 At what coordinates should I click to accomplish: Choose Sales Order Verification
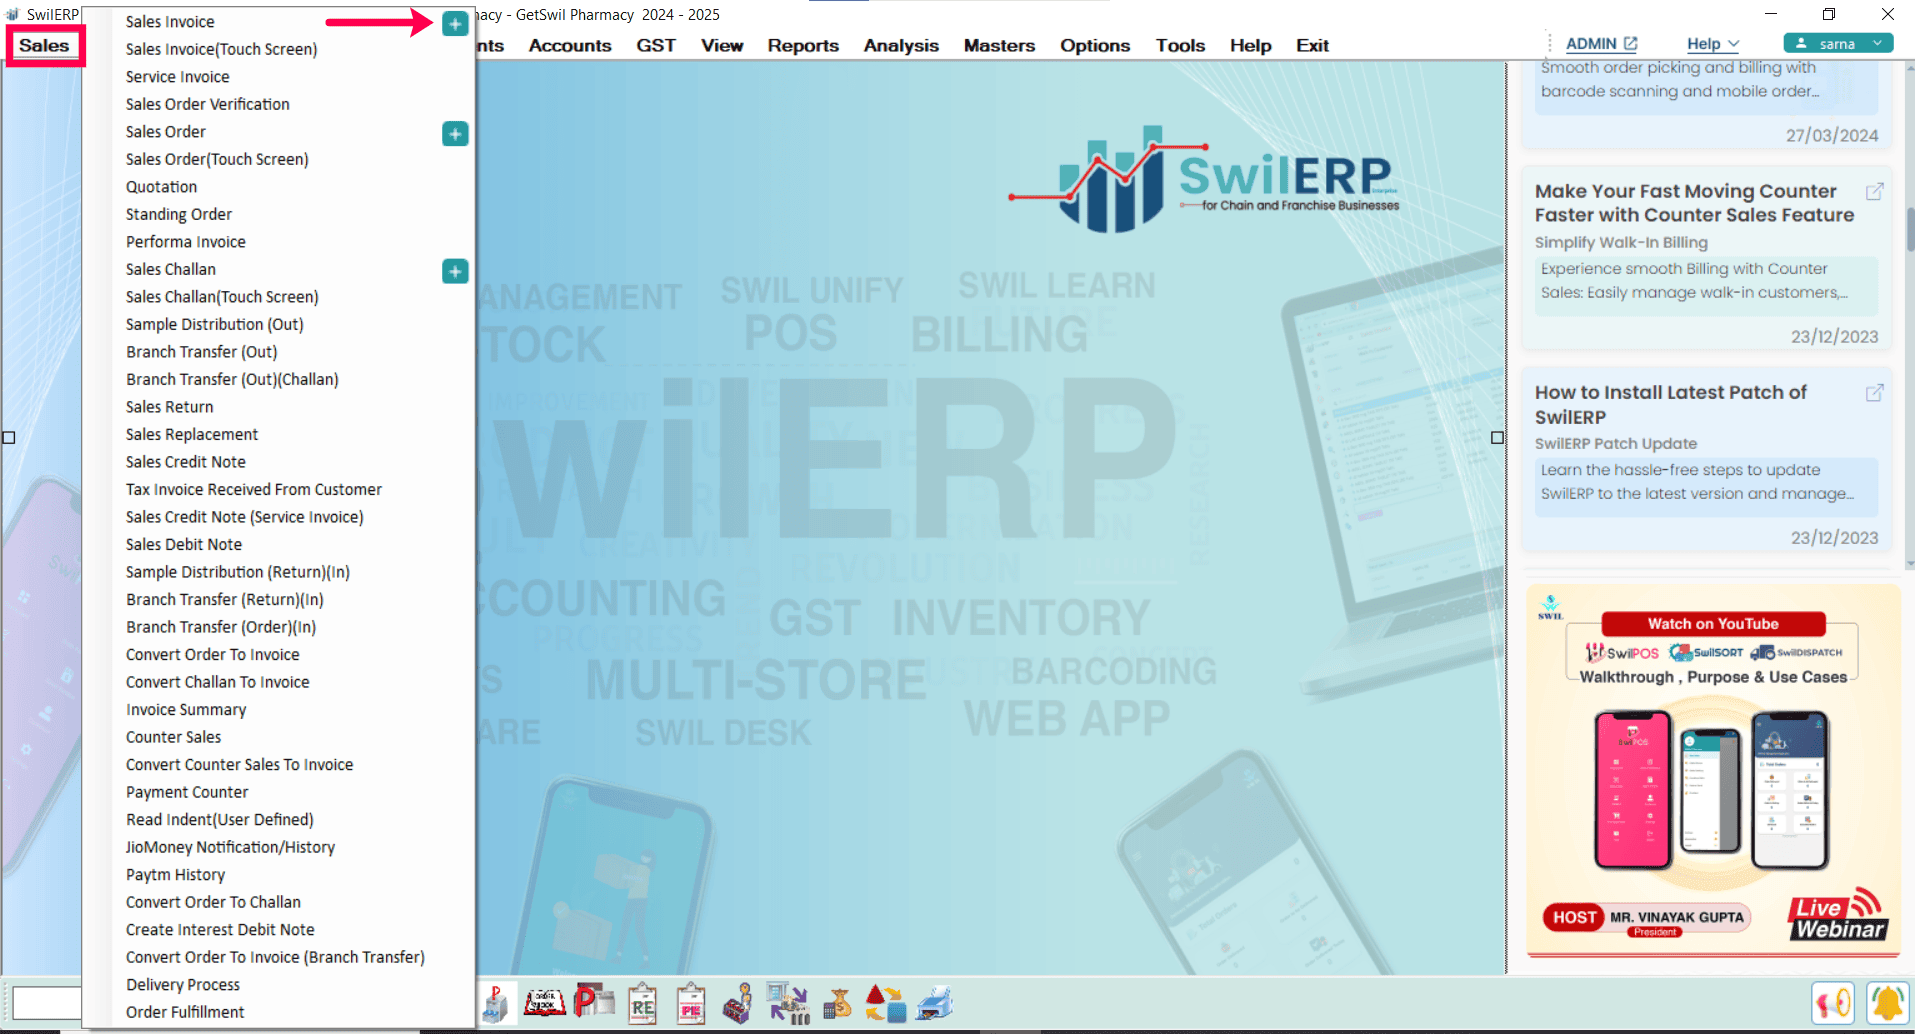(207, 104)
